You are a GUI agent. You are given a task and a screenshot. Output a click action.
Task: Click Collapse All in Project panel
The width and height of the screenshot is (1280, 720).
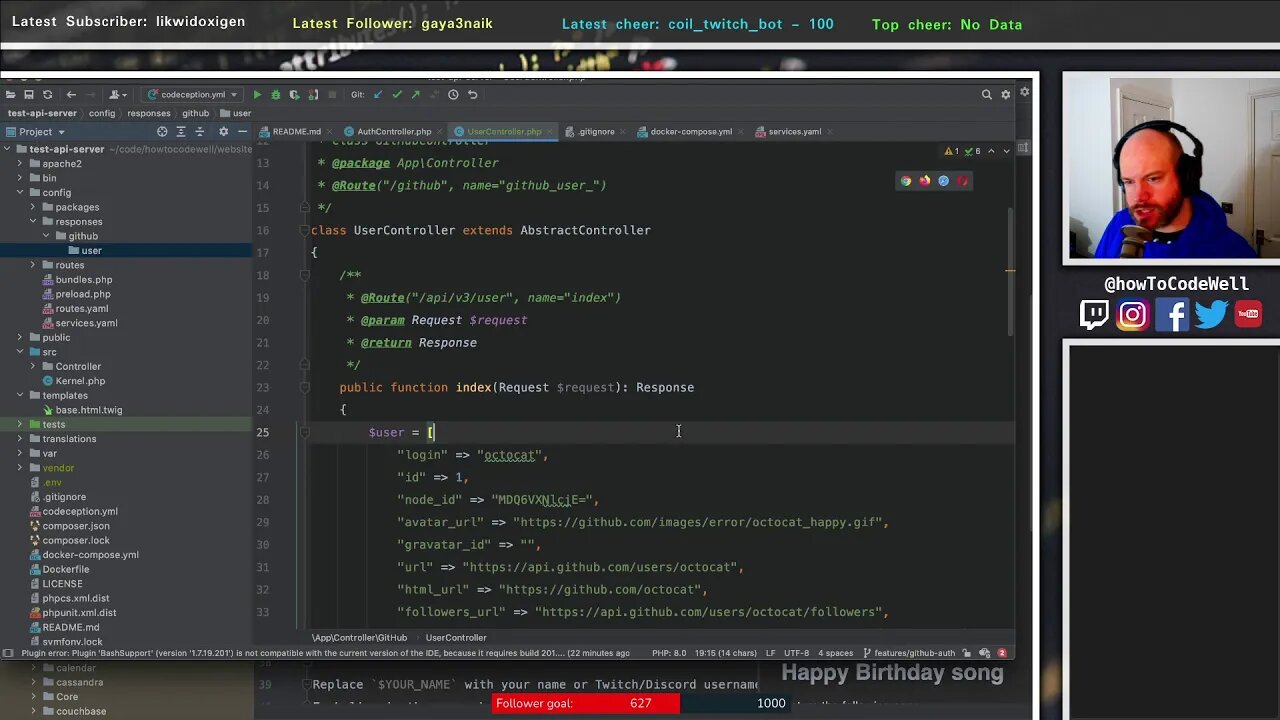point(200,131)
